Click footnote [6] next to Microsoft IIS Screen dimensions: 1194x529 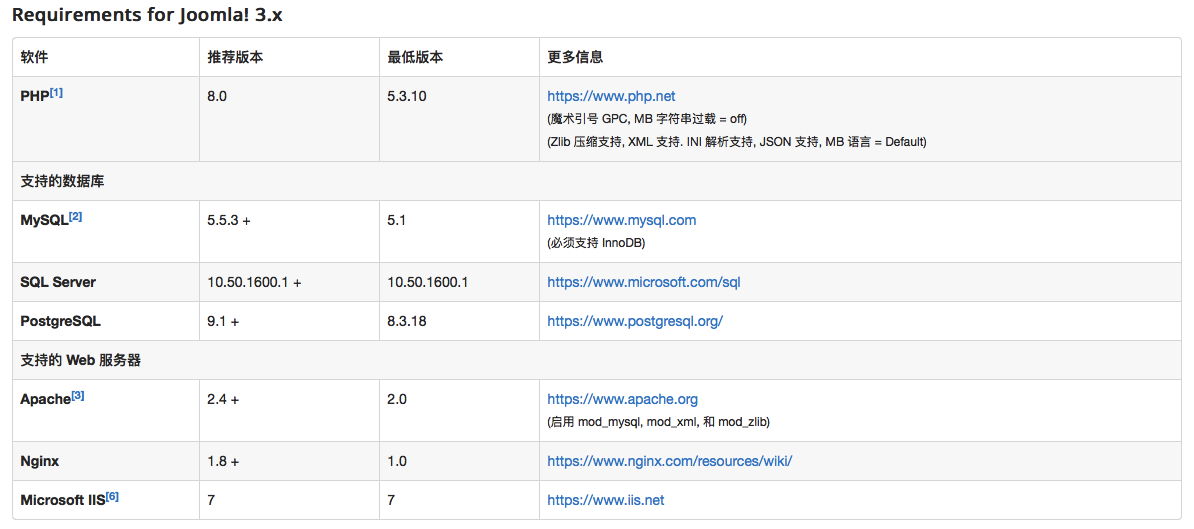click(x=112, y=496)
